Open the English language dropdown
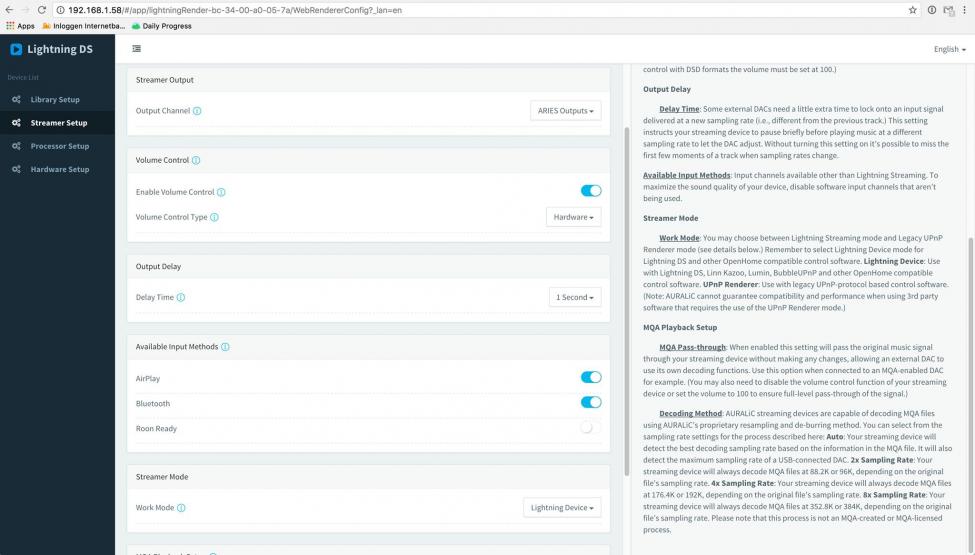Screen dimensions: 975x555 point(950,49)
